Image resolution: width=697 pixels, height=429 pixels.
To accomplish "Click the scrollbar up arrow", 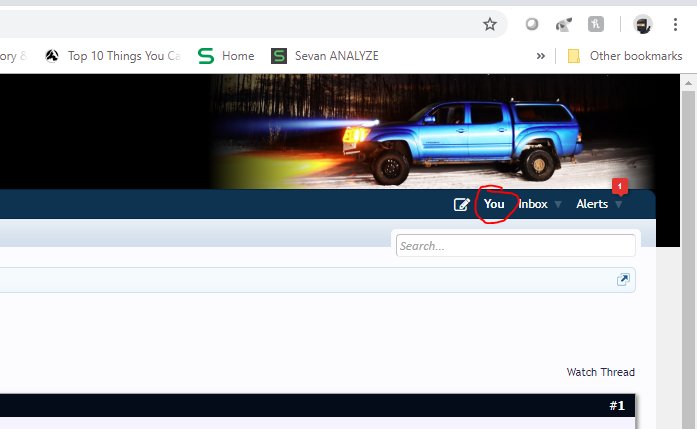I will [688, 83].
